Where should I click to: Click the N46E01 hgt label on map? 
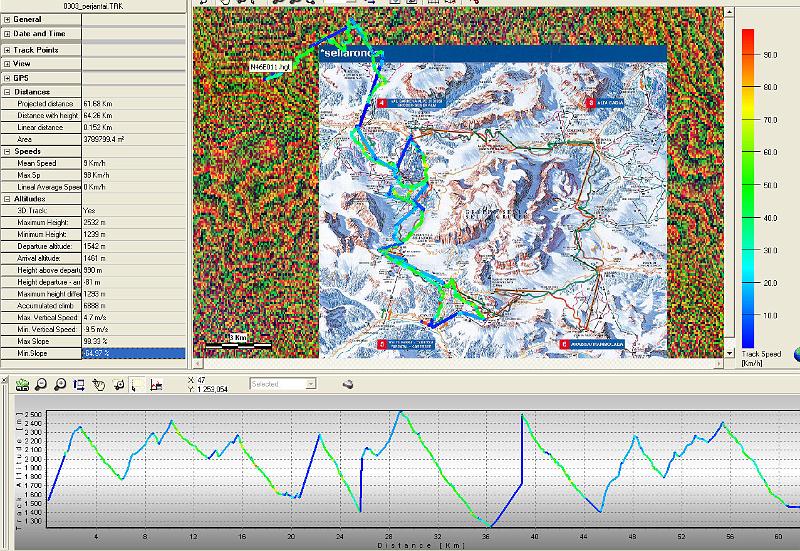[270, 67]
